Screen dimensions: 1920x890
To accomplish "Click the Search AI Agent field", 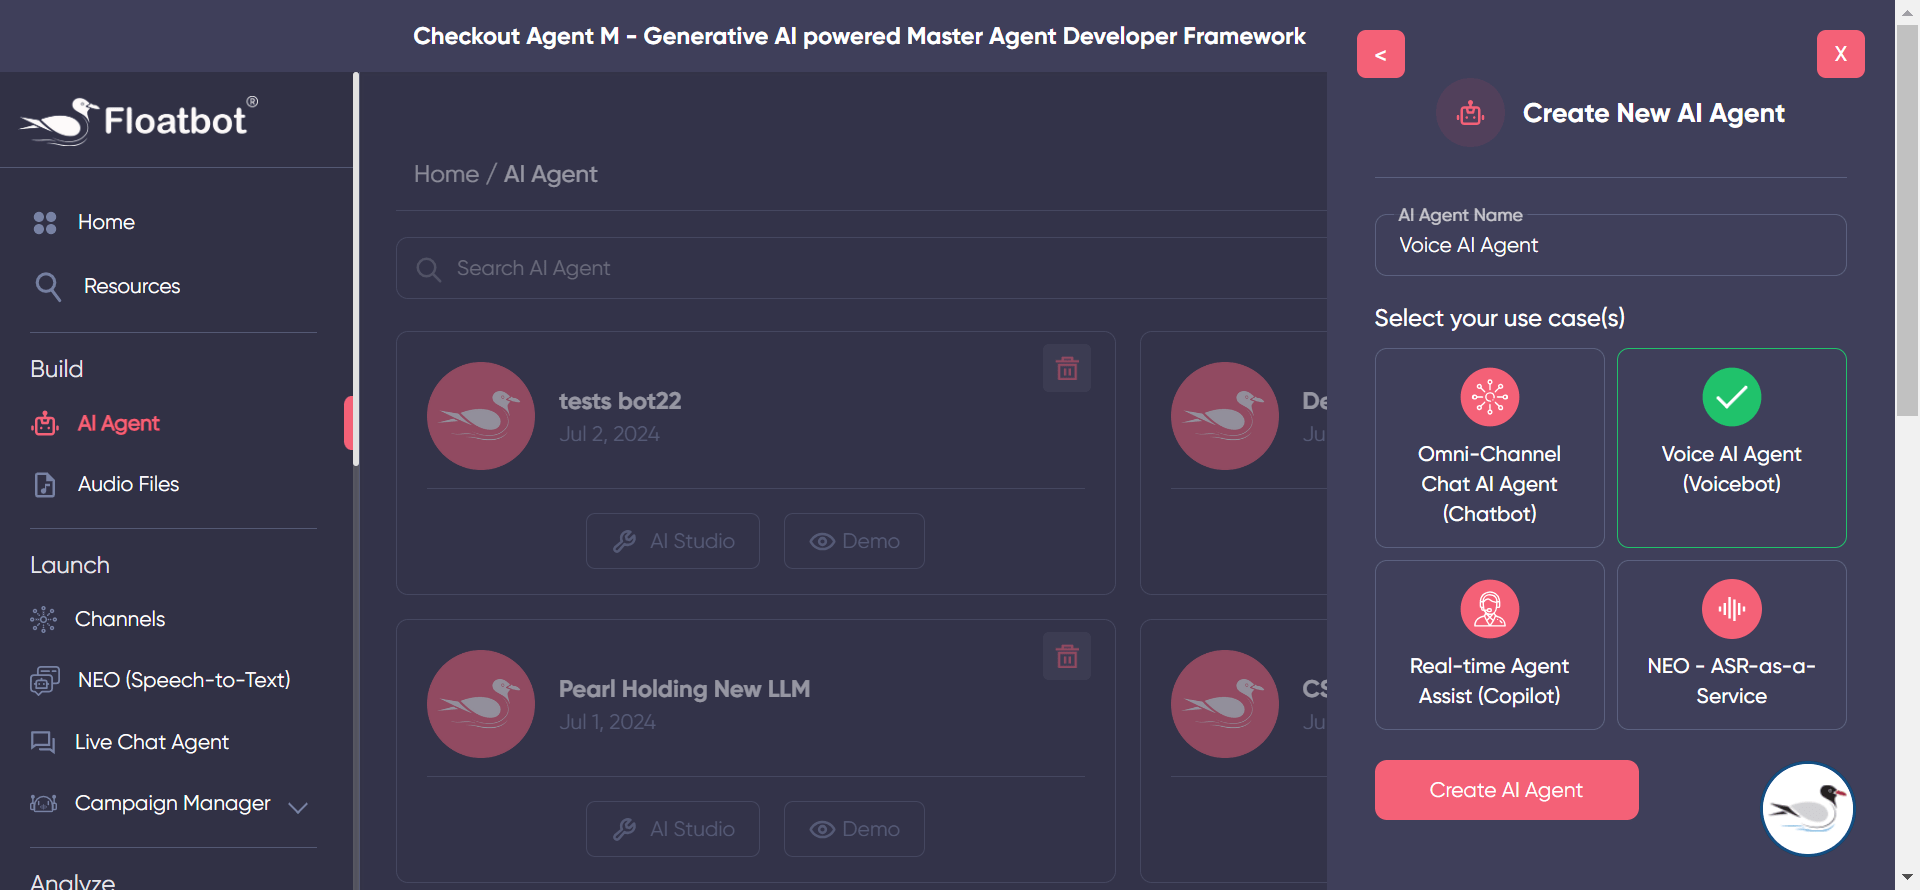I will [861, 268].
